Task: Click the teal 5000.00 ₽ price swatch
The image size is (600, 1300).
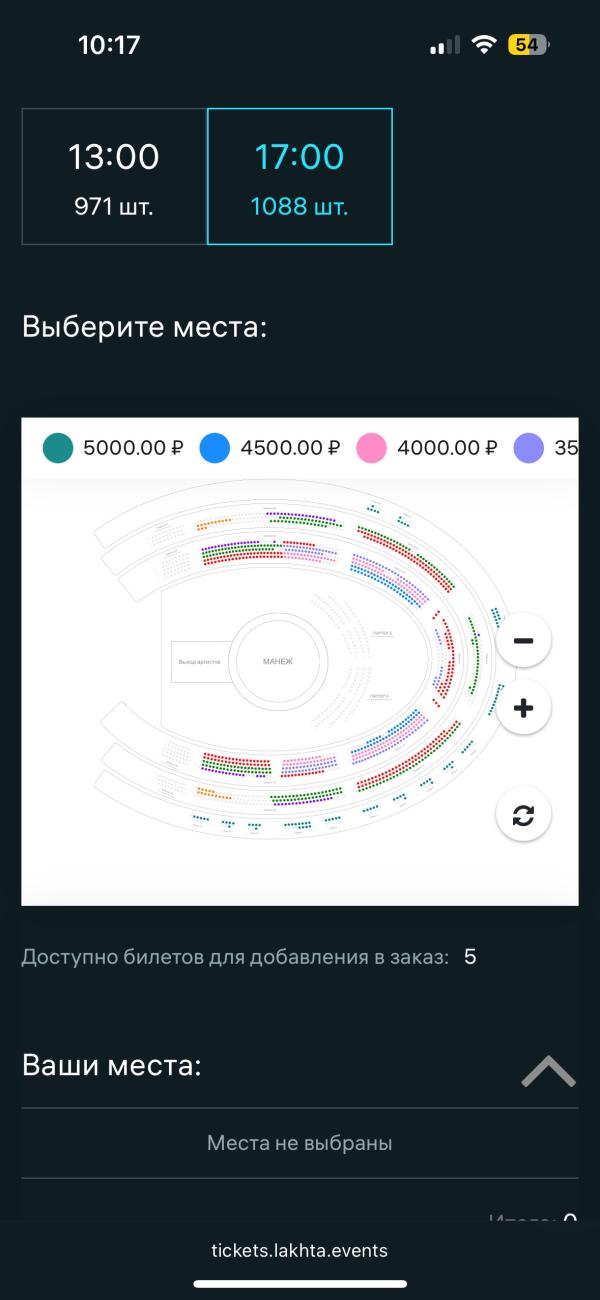Action: [59, 448]
